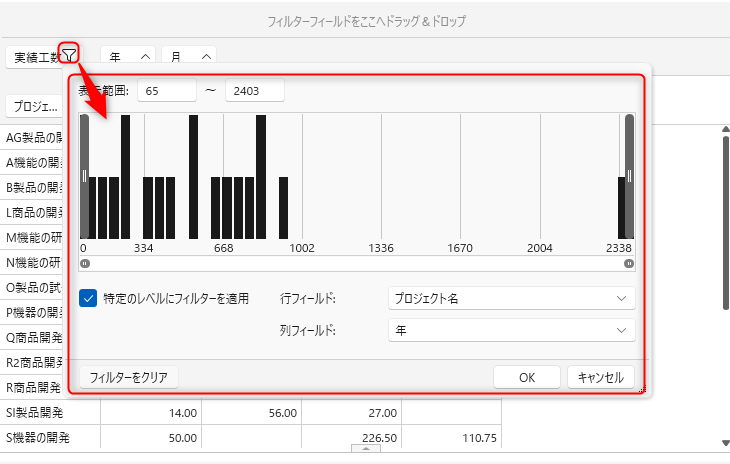Screen dimensions: 730x464
Task: Click the cell containing 226.50
Action: click(351, 437)
